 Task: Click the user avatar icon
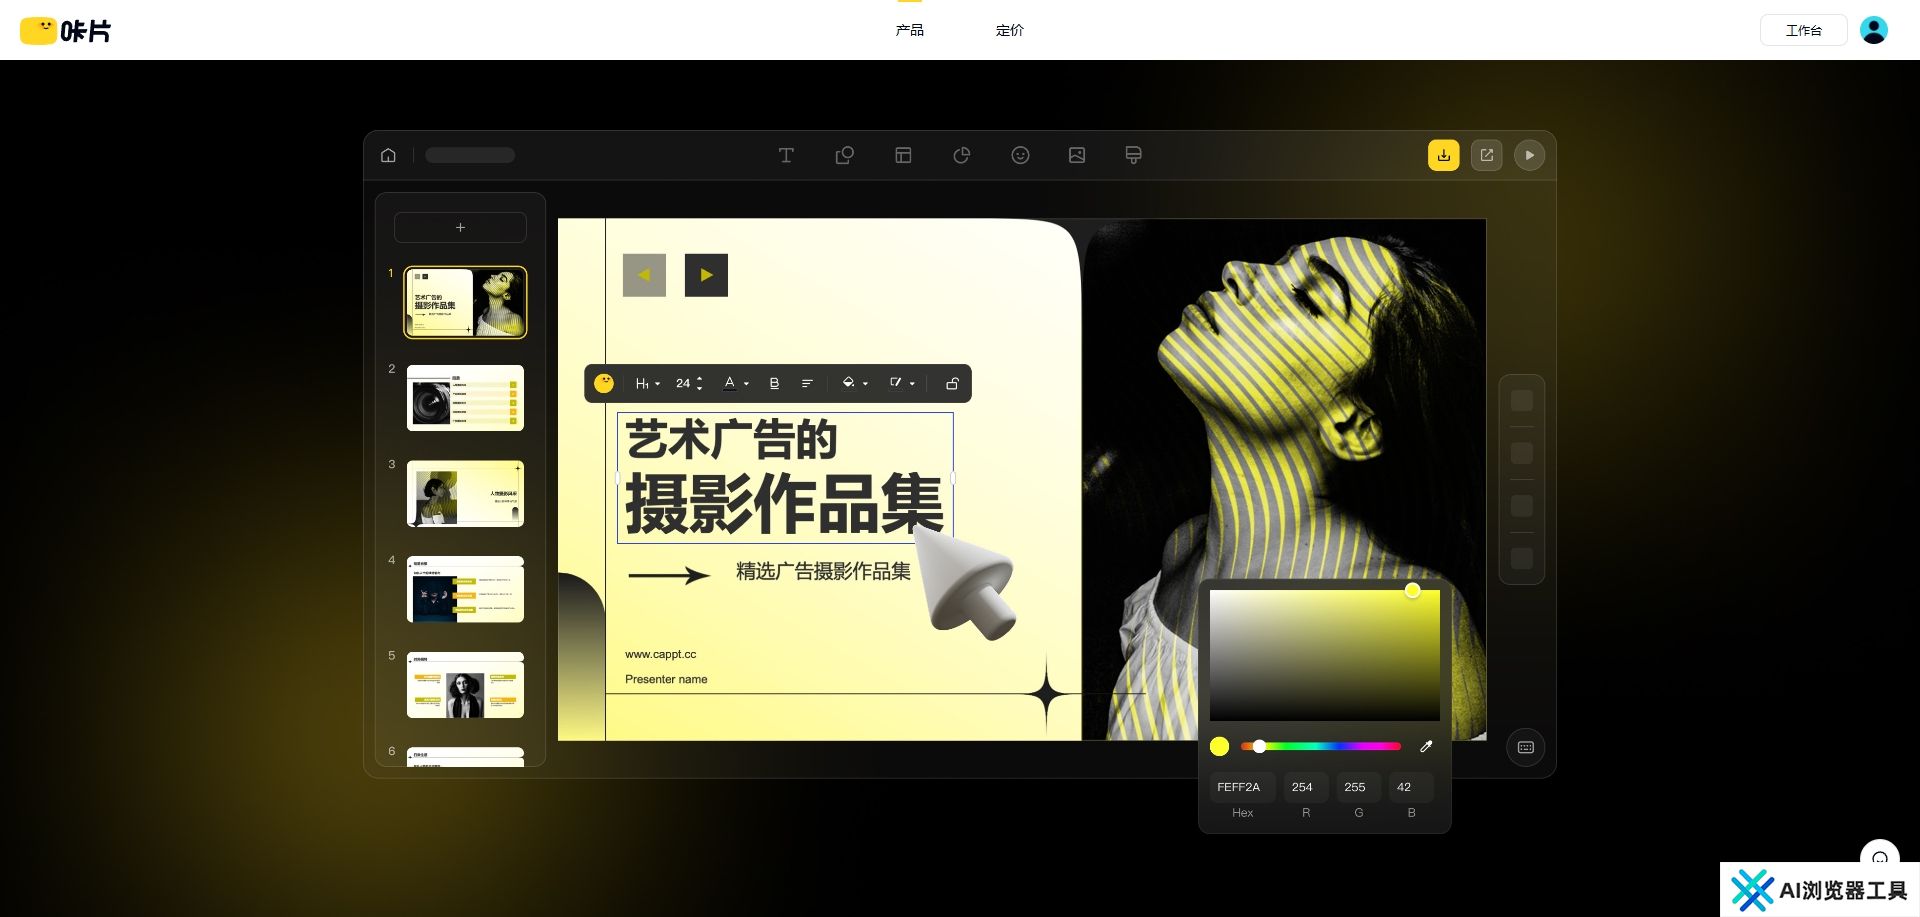(x=1874, y=30)
